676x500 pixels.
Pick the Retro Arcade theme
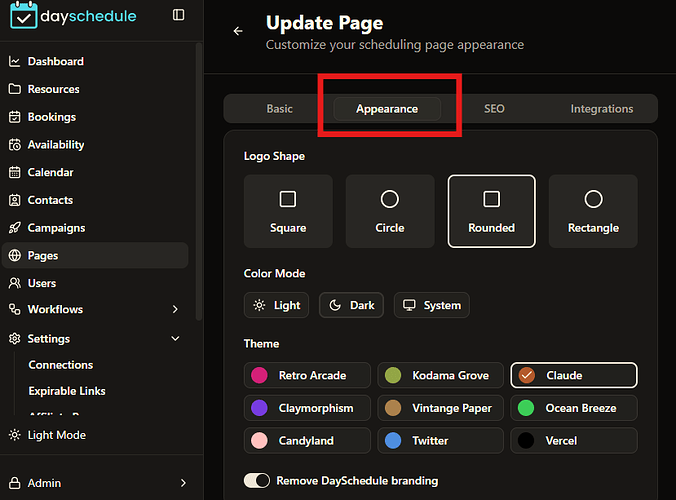[307, 375]
